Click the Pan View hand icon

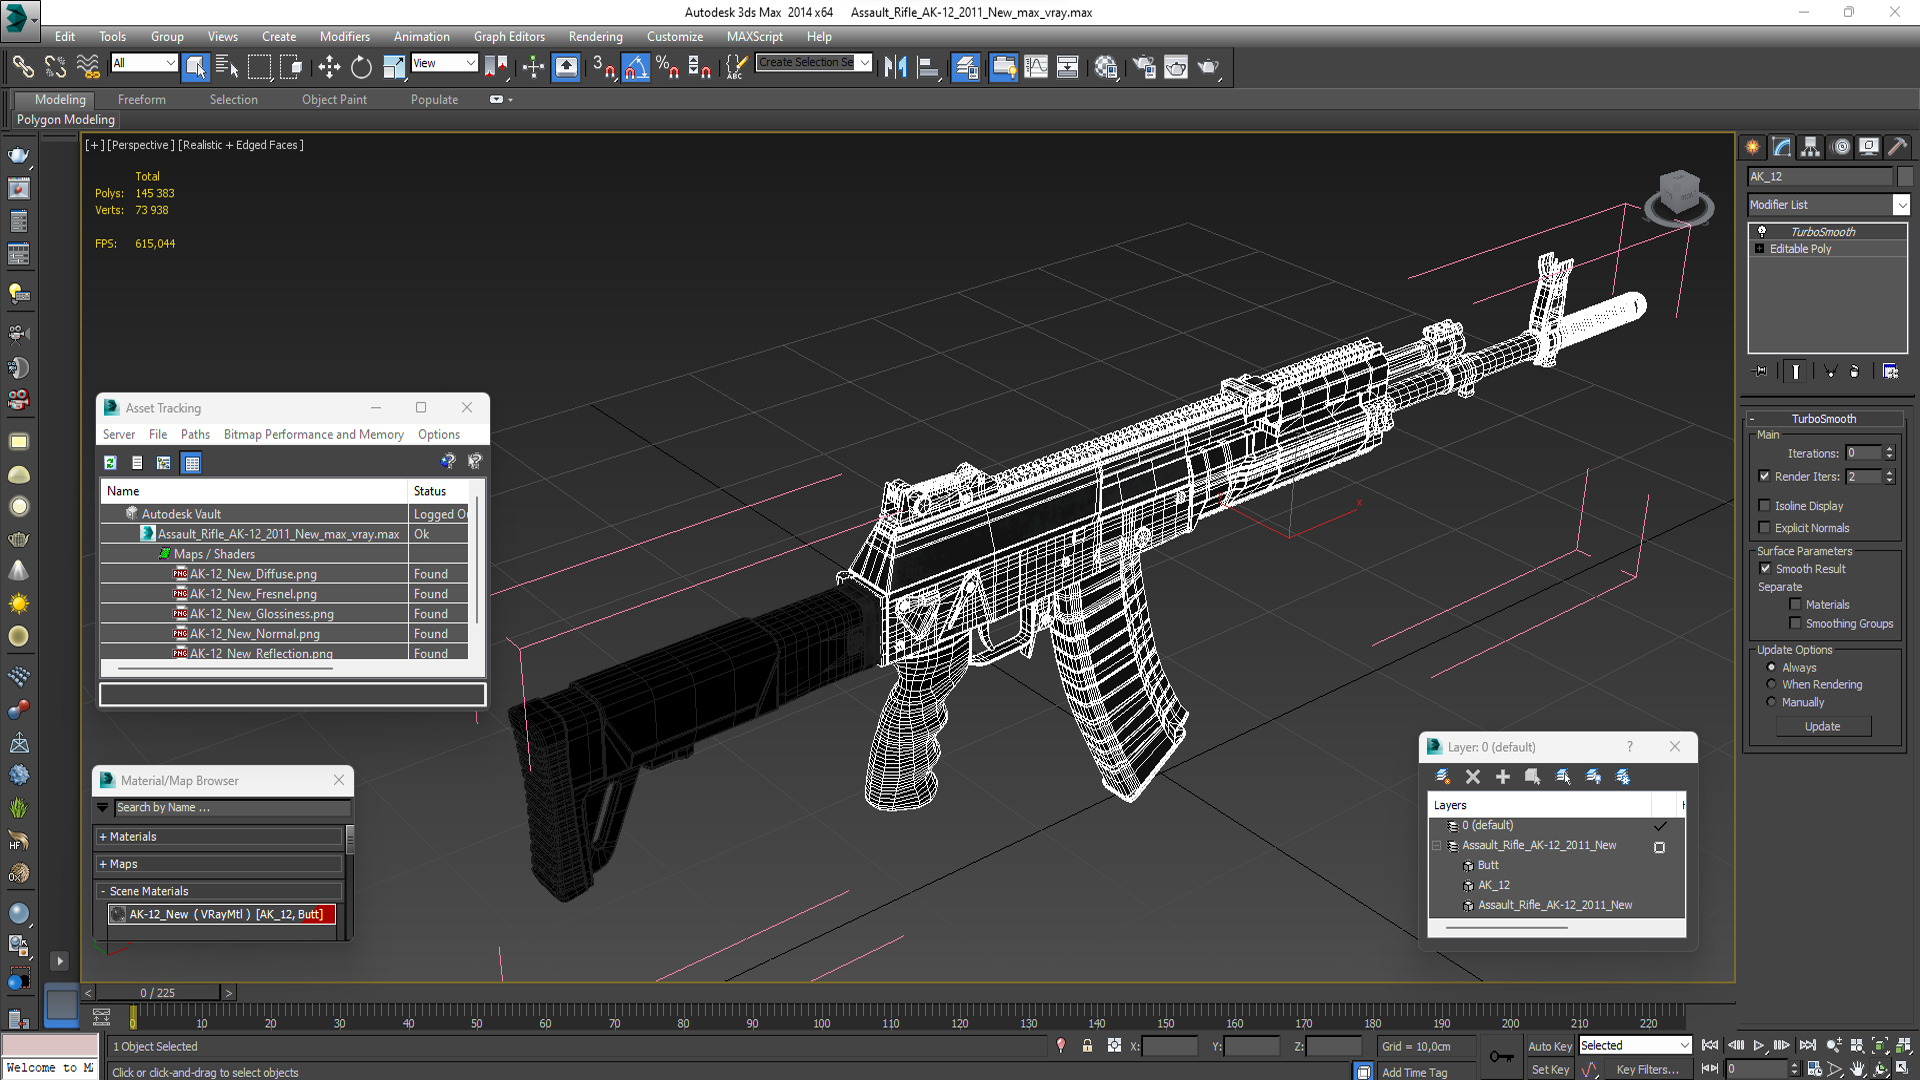coord(1857,1069)
